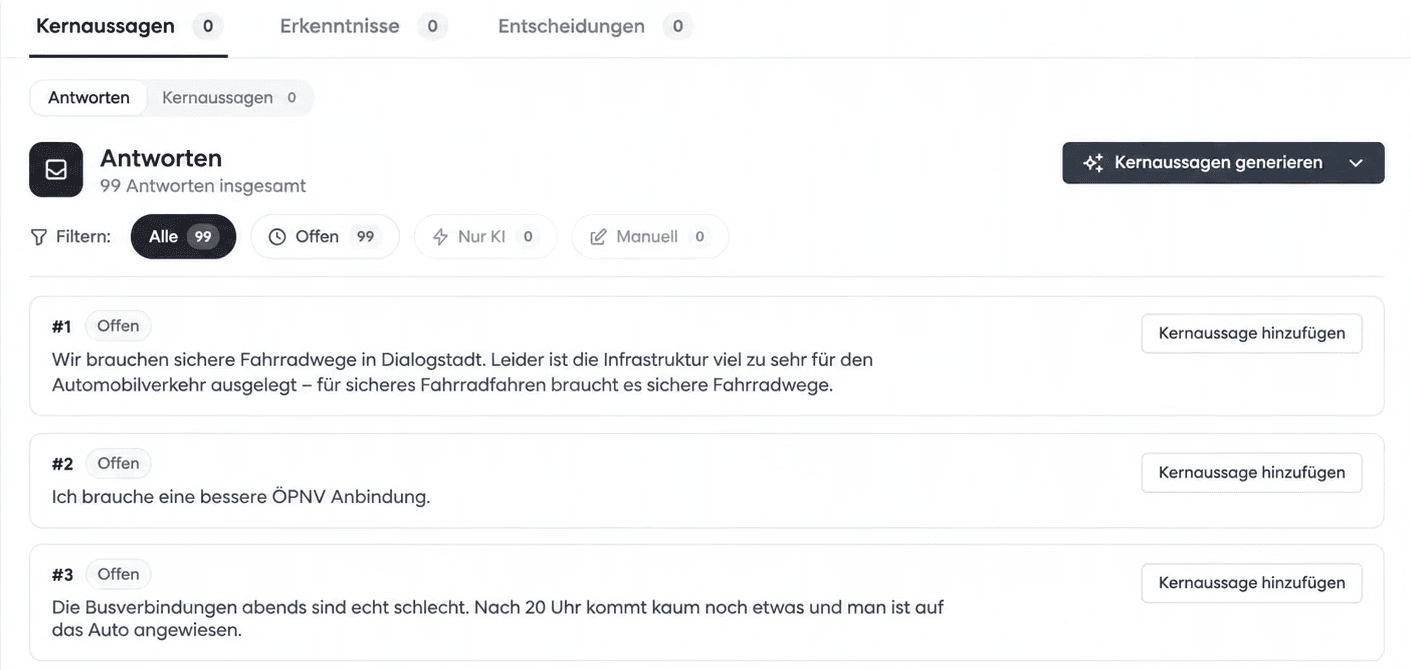
Task: Click the #3 answer number label
Action: point(62,574)
